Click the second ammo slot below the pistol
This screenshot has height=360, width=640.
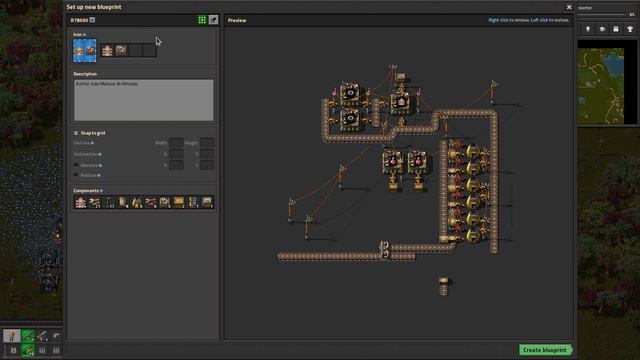coord(56,350)
